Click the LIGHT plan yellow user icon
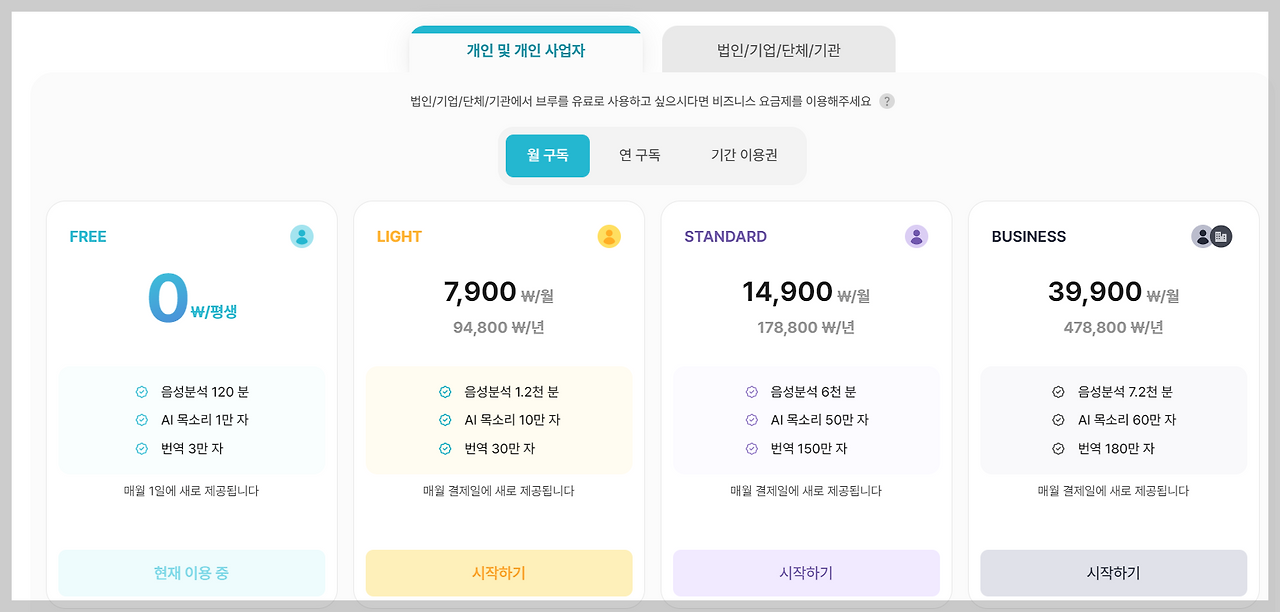 pyautogui.click(x=609, y=237)
